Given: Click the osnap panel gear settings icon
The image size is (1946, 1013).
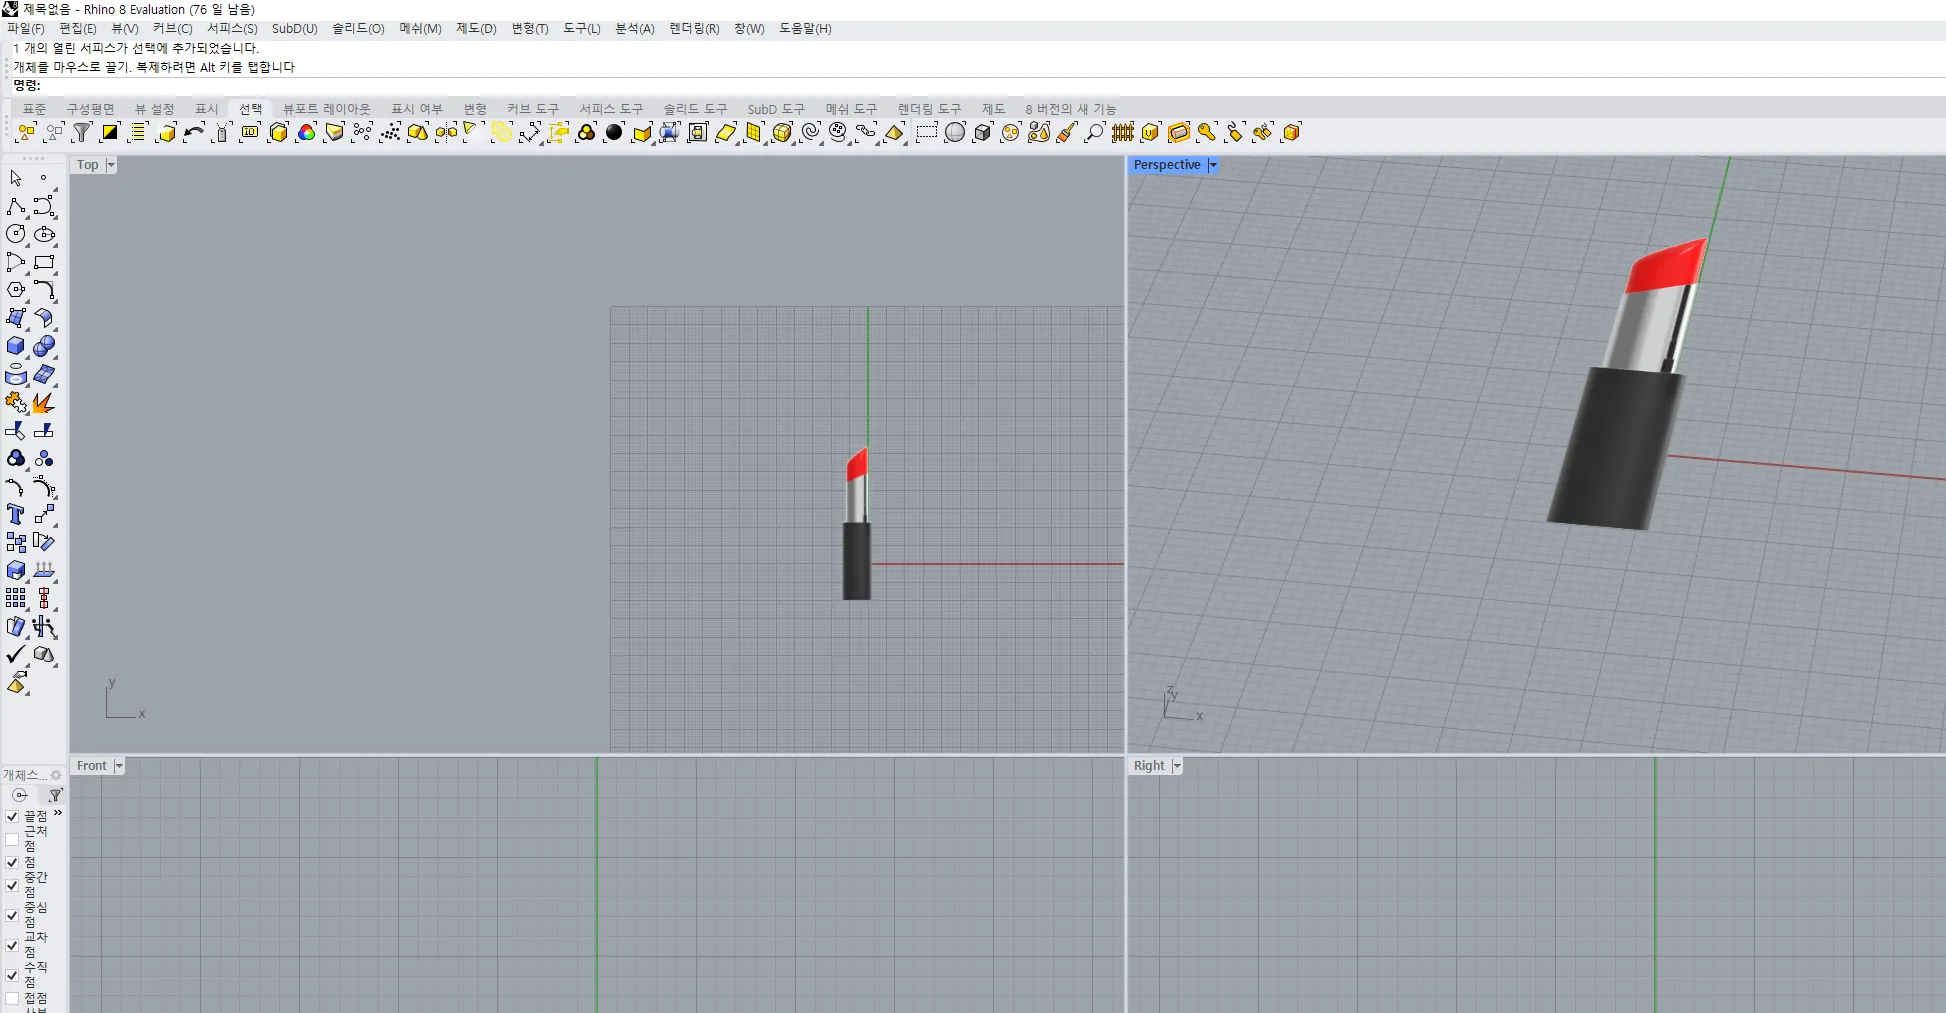Looking at the screenshot, I should (56, 775).
